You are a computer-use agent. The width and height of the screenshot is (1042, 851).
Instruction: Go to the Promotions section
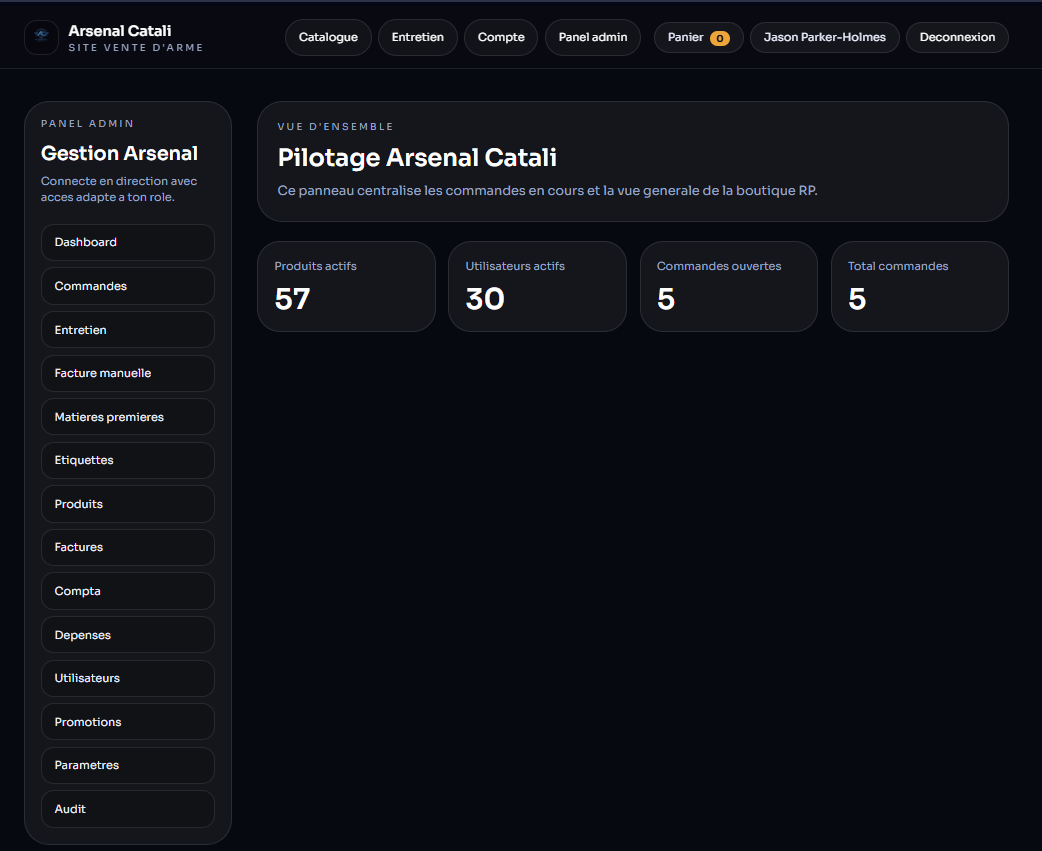coord(128,722)
